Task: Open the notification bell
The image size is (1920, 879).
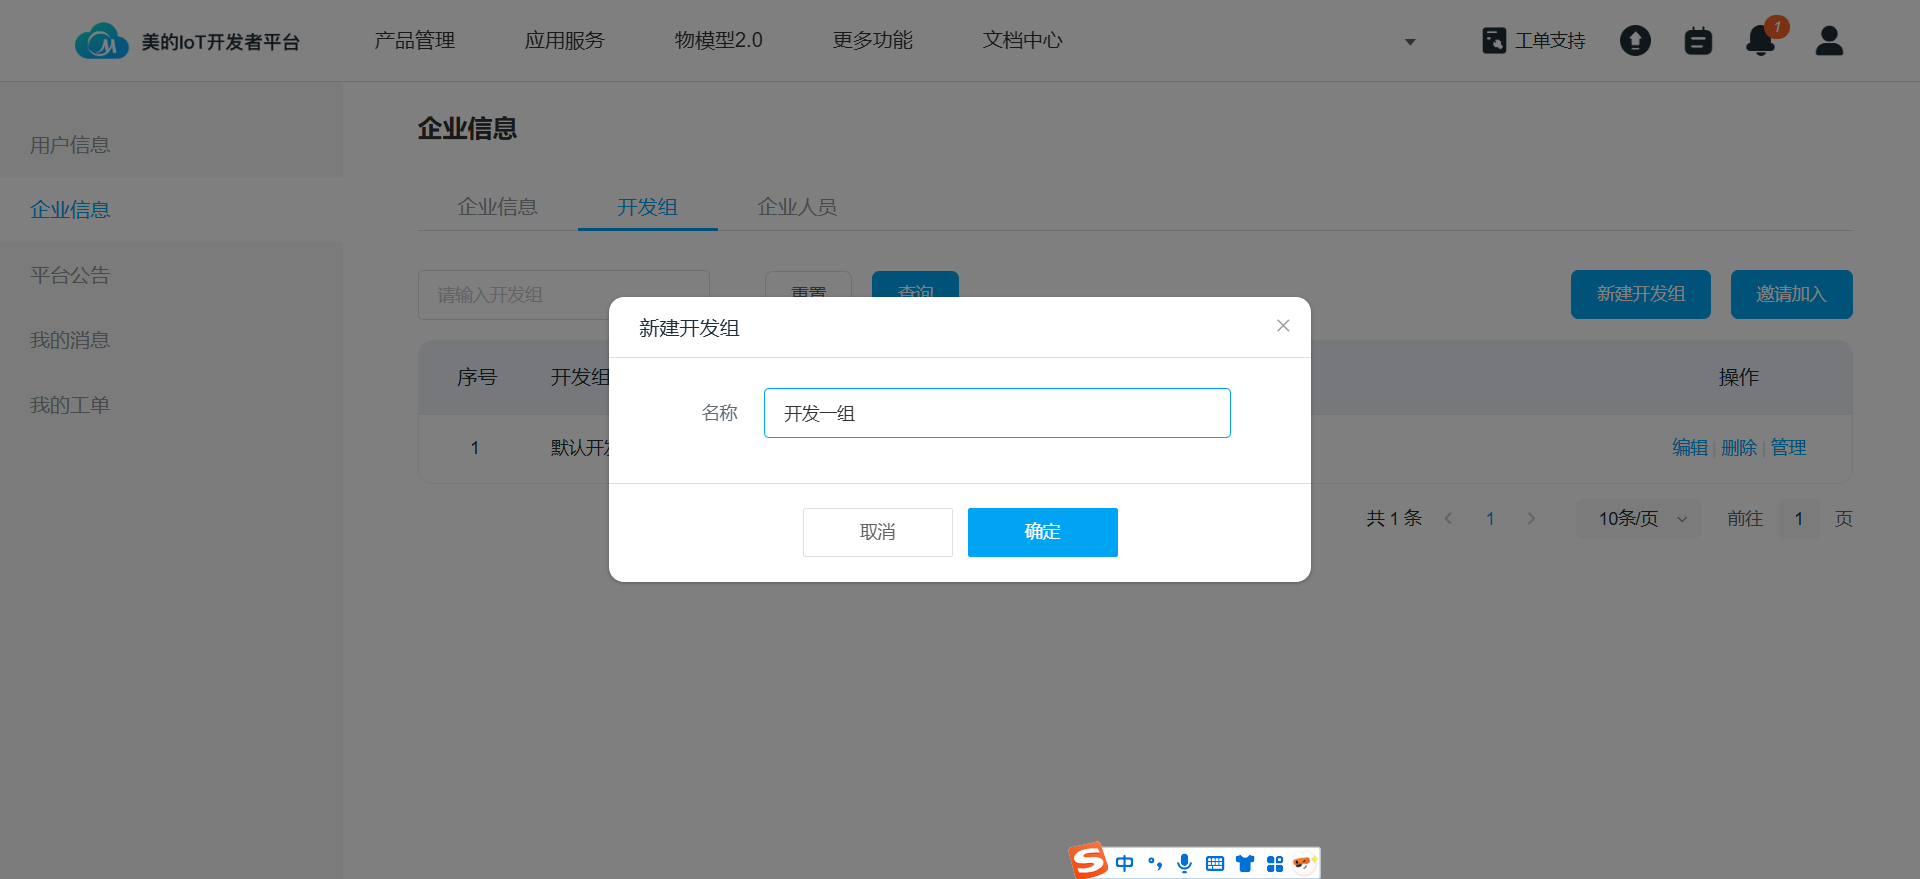Action: coord(1760,41)
